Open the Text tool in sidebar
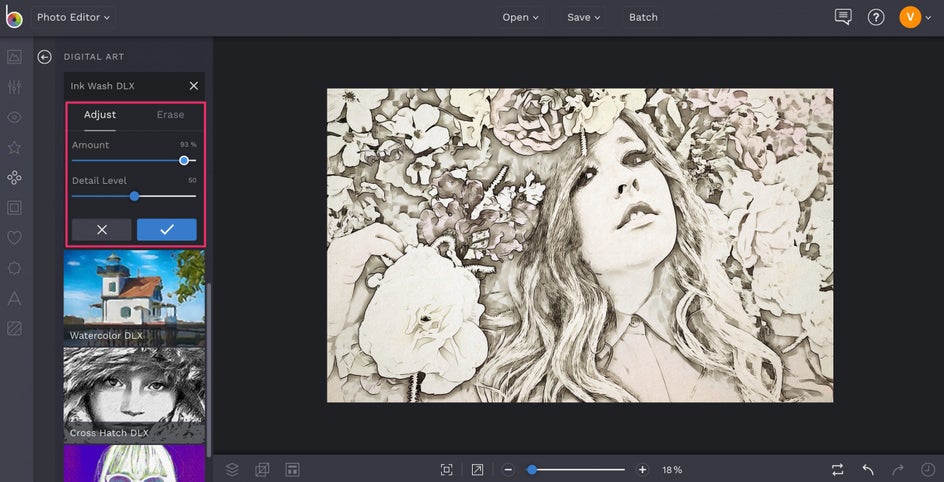 tap(14, 298)
